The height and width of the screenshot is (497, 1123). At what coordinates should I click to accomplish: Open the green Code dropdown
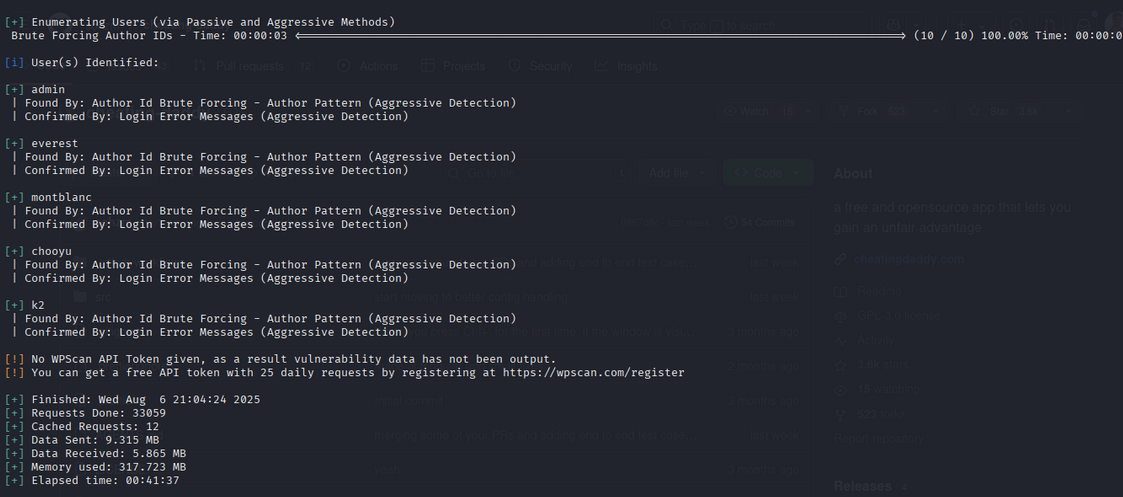(x=767, y=173)
